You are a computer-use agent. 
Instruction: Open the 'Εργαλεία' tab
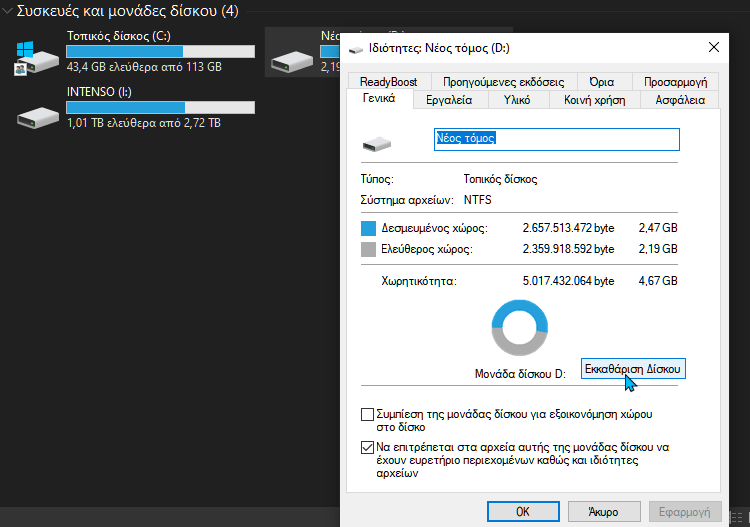[x=449, y=100]
